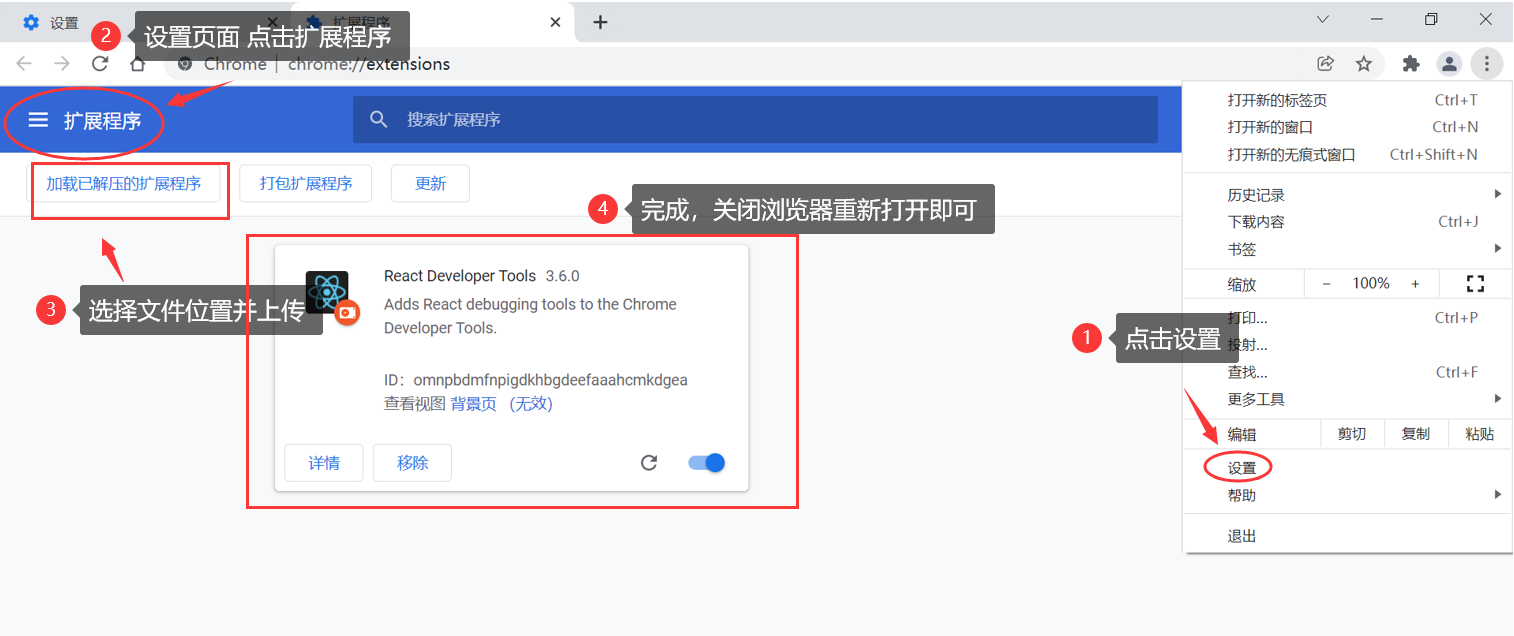The height and width of the screenshot is (636, 1514).
Task: Click the extension ID text omnpbdmfnpigdkhbgdeefaaahcmkdgea
Action: 550,380
